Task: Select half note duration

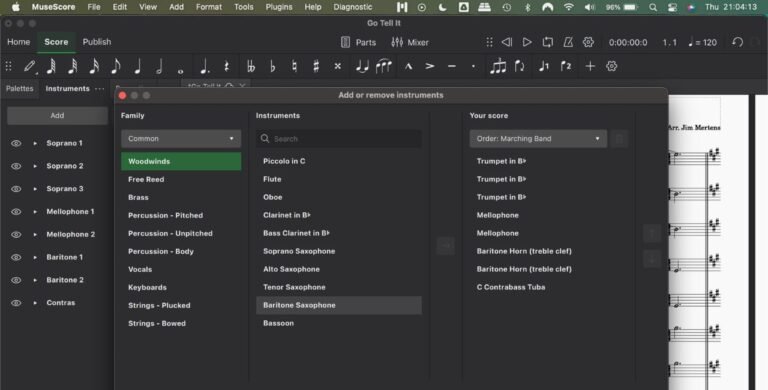Action: click(x=159, y=66)
